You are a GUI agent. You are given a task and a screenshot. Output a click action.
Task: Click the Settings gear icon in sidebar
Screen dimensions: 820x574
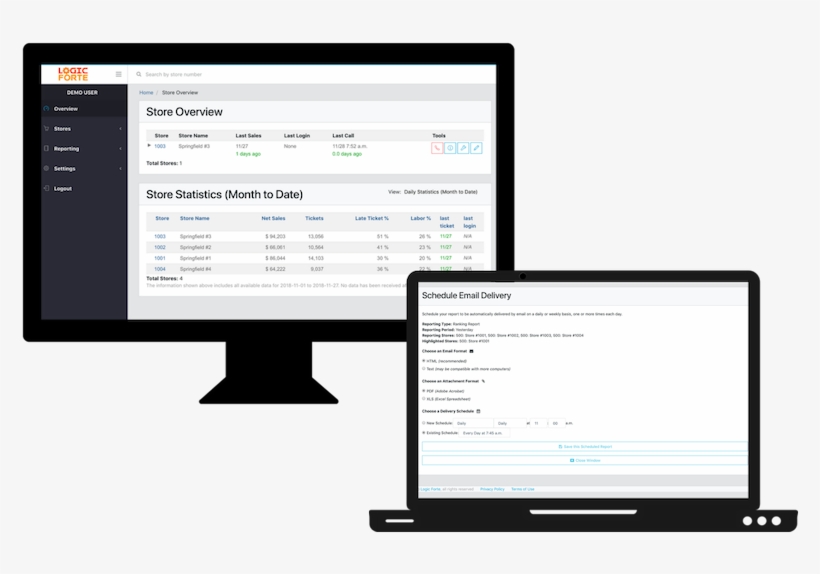coord(47,168)
